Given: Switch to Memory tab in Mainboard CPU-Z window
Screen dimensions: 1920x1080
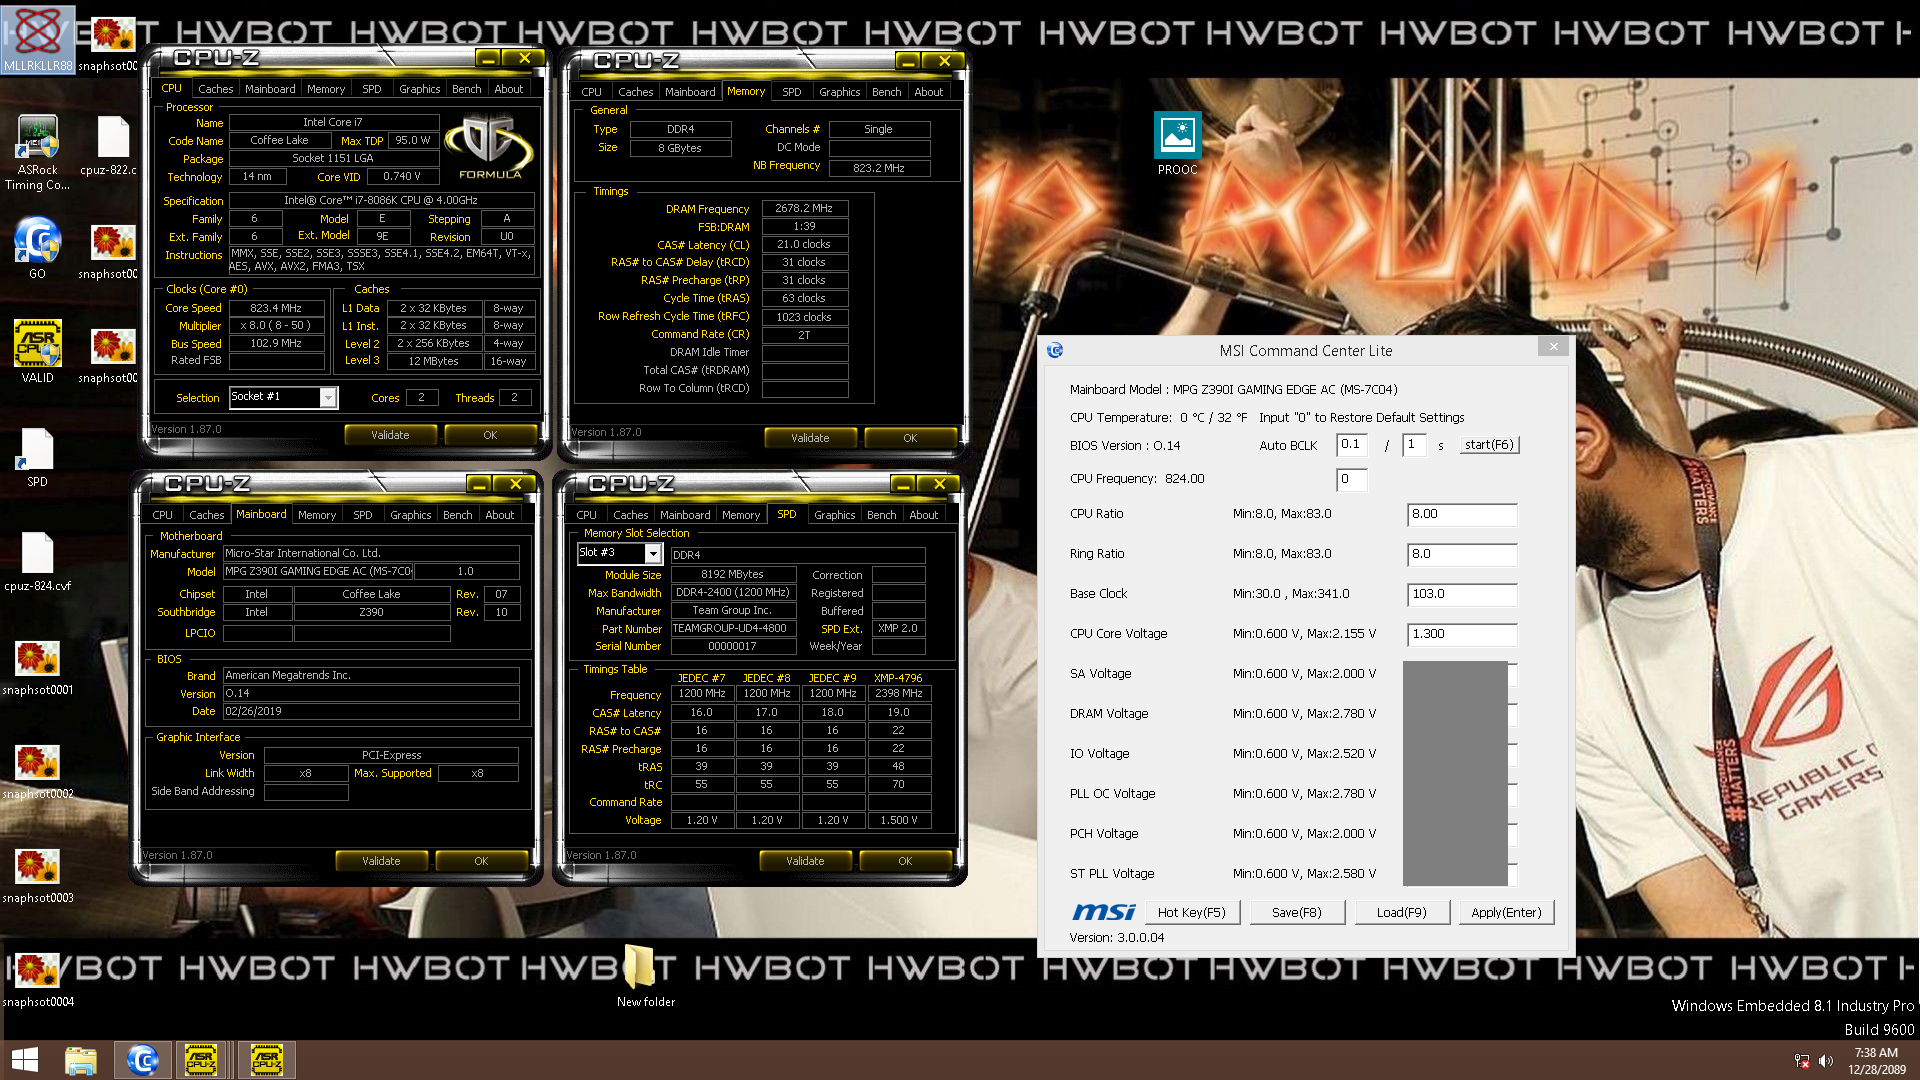Looking at the screenshot, I should pos(316,515).
